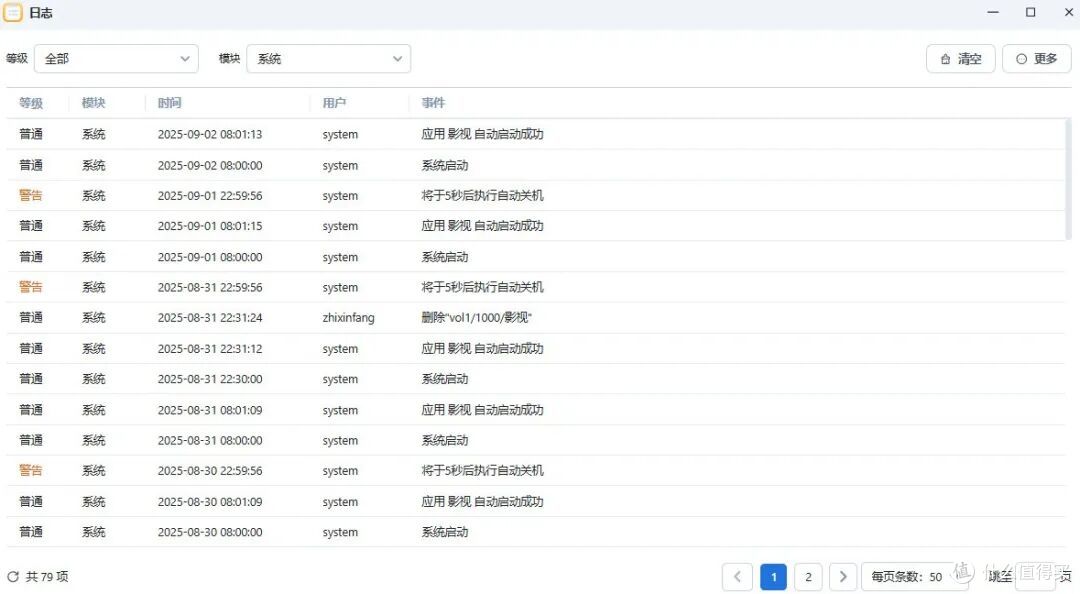Open the 每页条数 50 per-page dropdown

click(x=914, y=577)
